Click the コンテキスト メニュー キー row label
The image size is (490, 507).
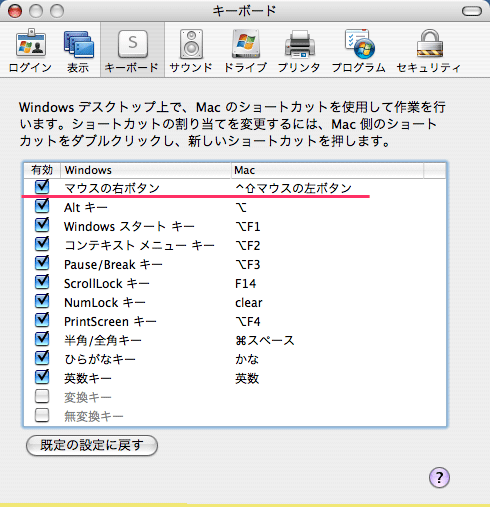139,246
